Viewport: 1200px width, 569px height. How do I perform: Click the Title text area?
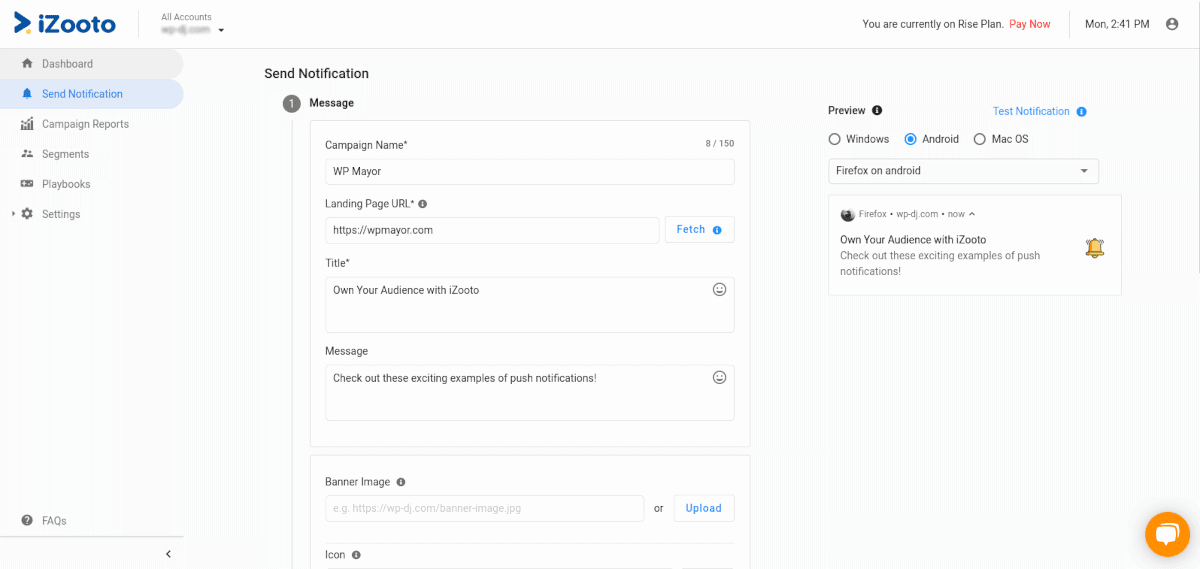tap(530, 305)
